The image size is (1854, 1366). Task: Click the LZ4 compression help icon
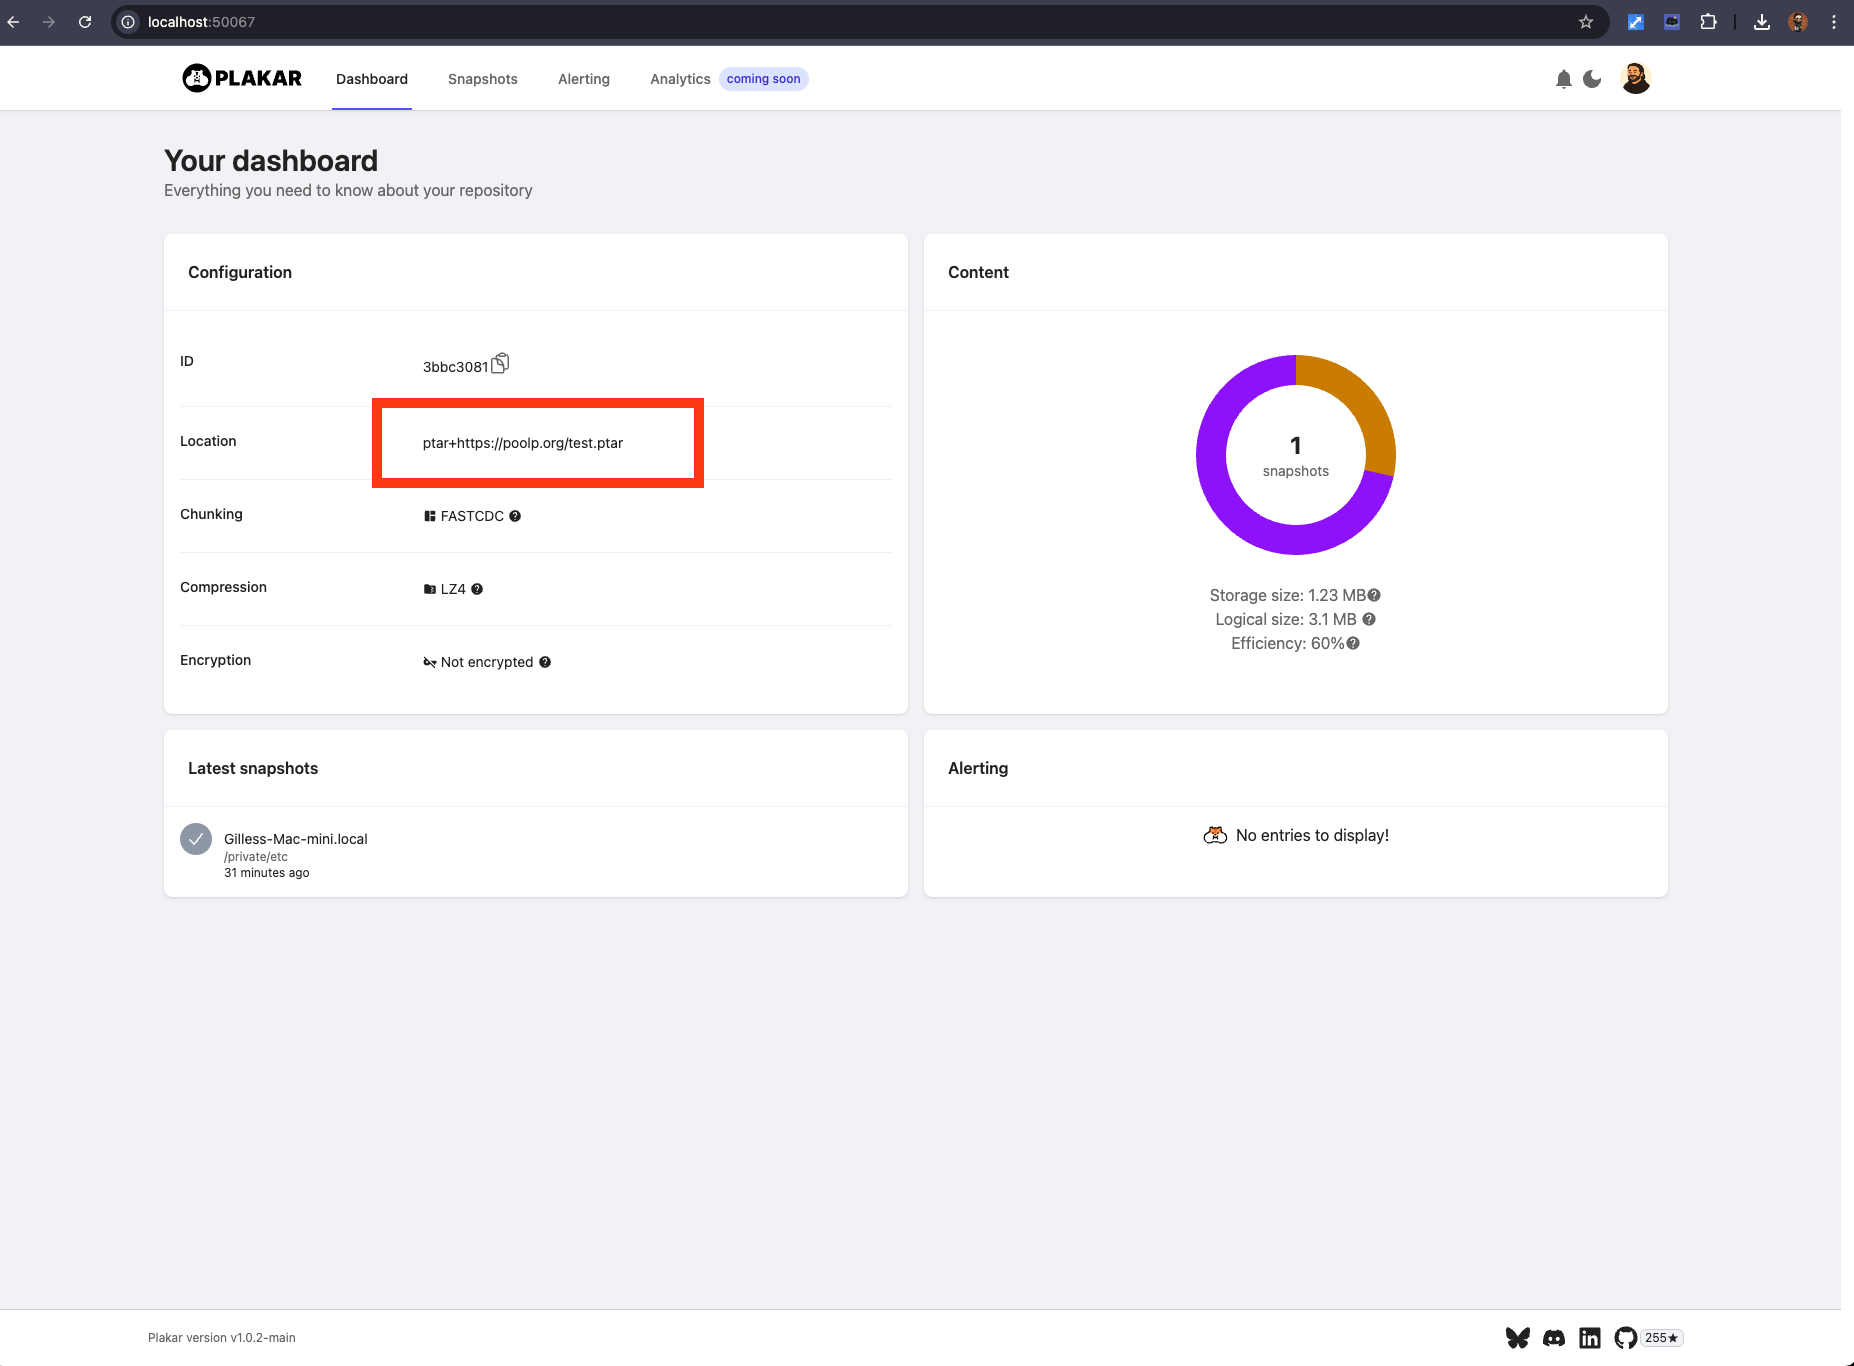pos(477,589)
